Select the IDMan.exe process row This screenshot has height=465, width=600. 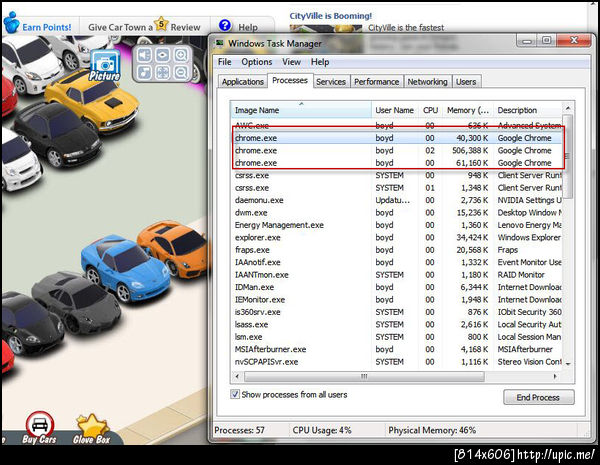397,287
